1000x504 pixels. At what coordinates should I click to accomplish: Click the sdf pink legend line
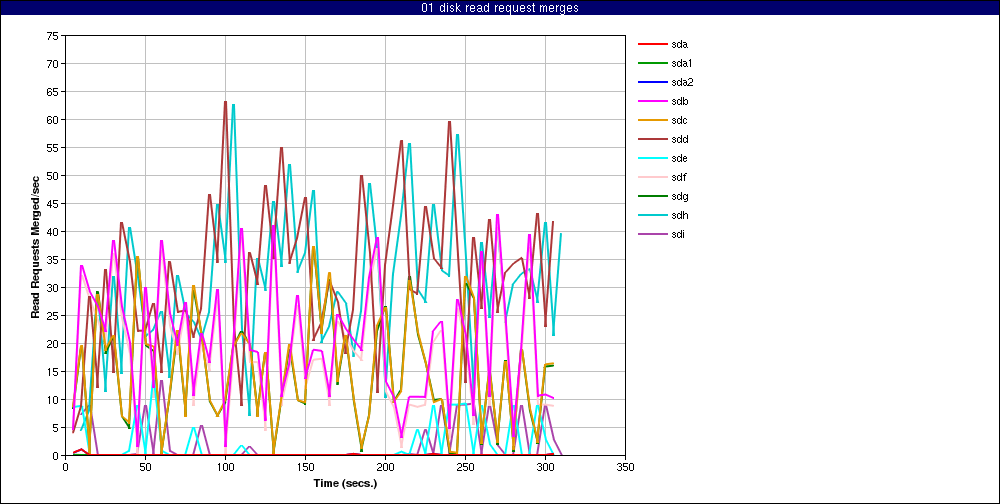point(651,177)
